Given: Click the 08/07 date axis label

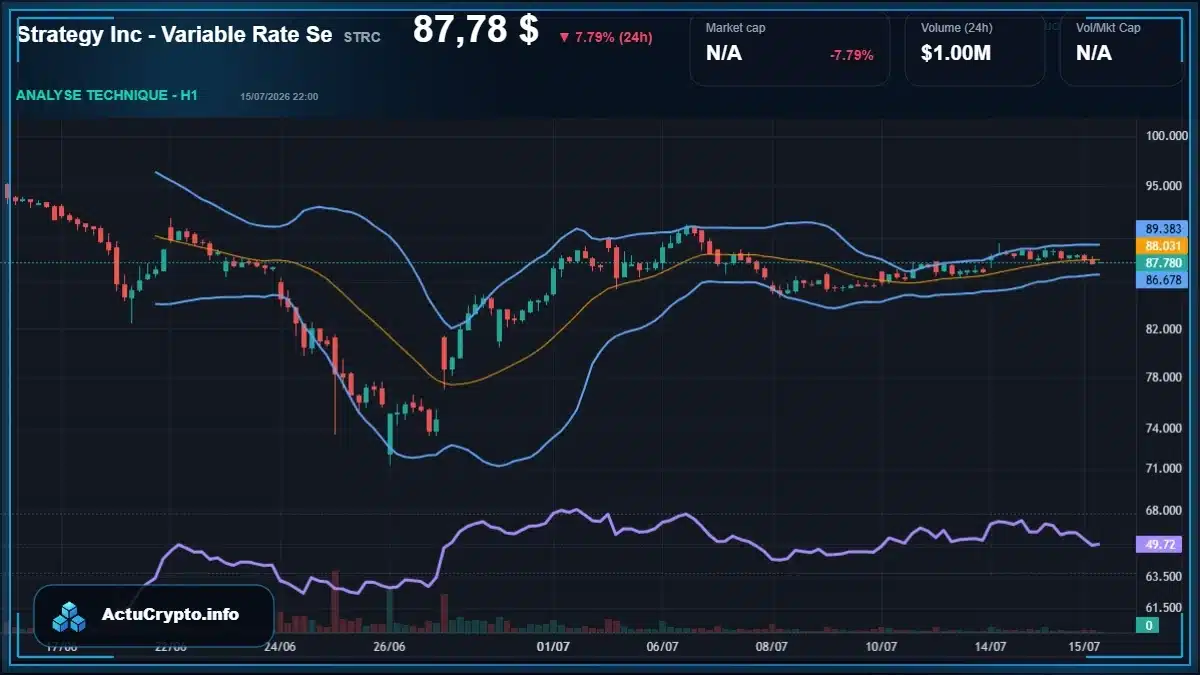Looking at the screenshot, I should (x=772, y=647).
